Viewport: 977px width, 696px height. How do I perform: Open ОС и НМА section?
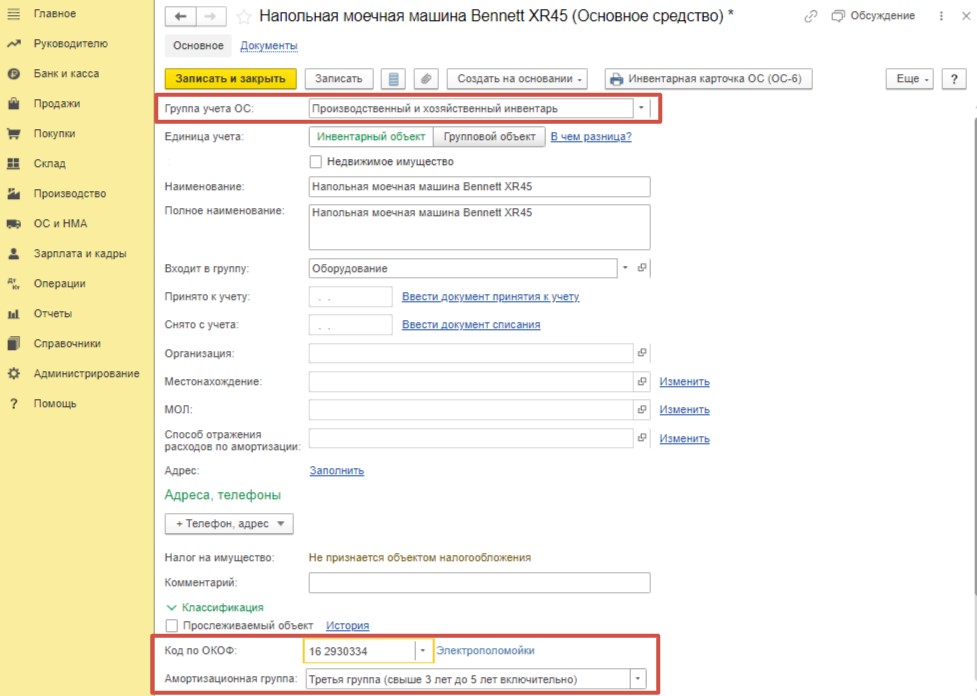[x=60, y=223]
